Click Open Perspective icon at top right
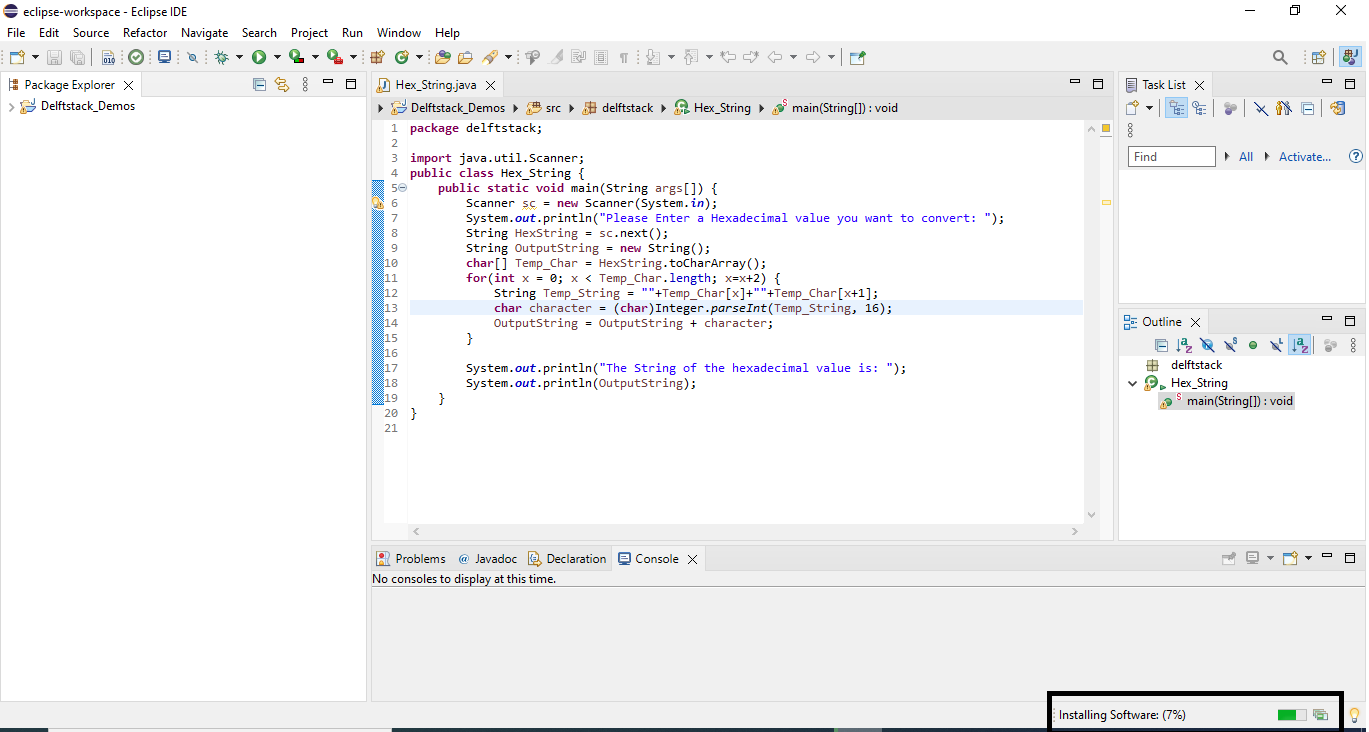The width and height of the screenshot is (1369, 732). pyautogui.click(x=1318, y=58)
